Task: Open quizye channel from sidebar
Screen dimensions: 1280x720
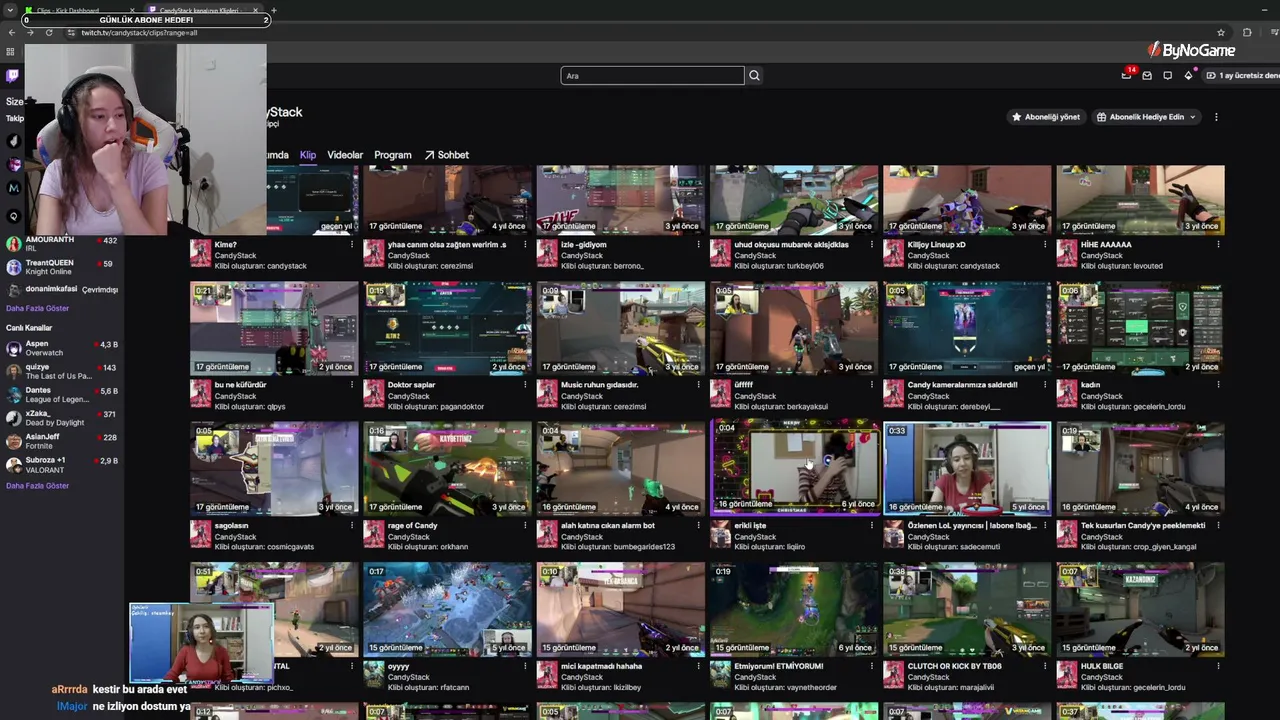Action: (62, 371)
